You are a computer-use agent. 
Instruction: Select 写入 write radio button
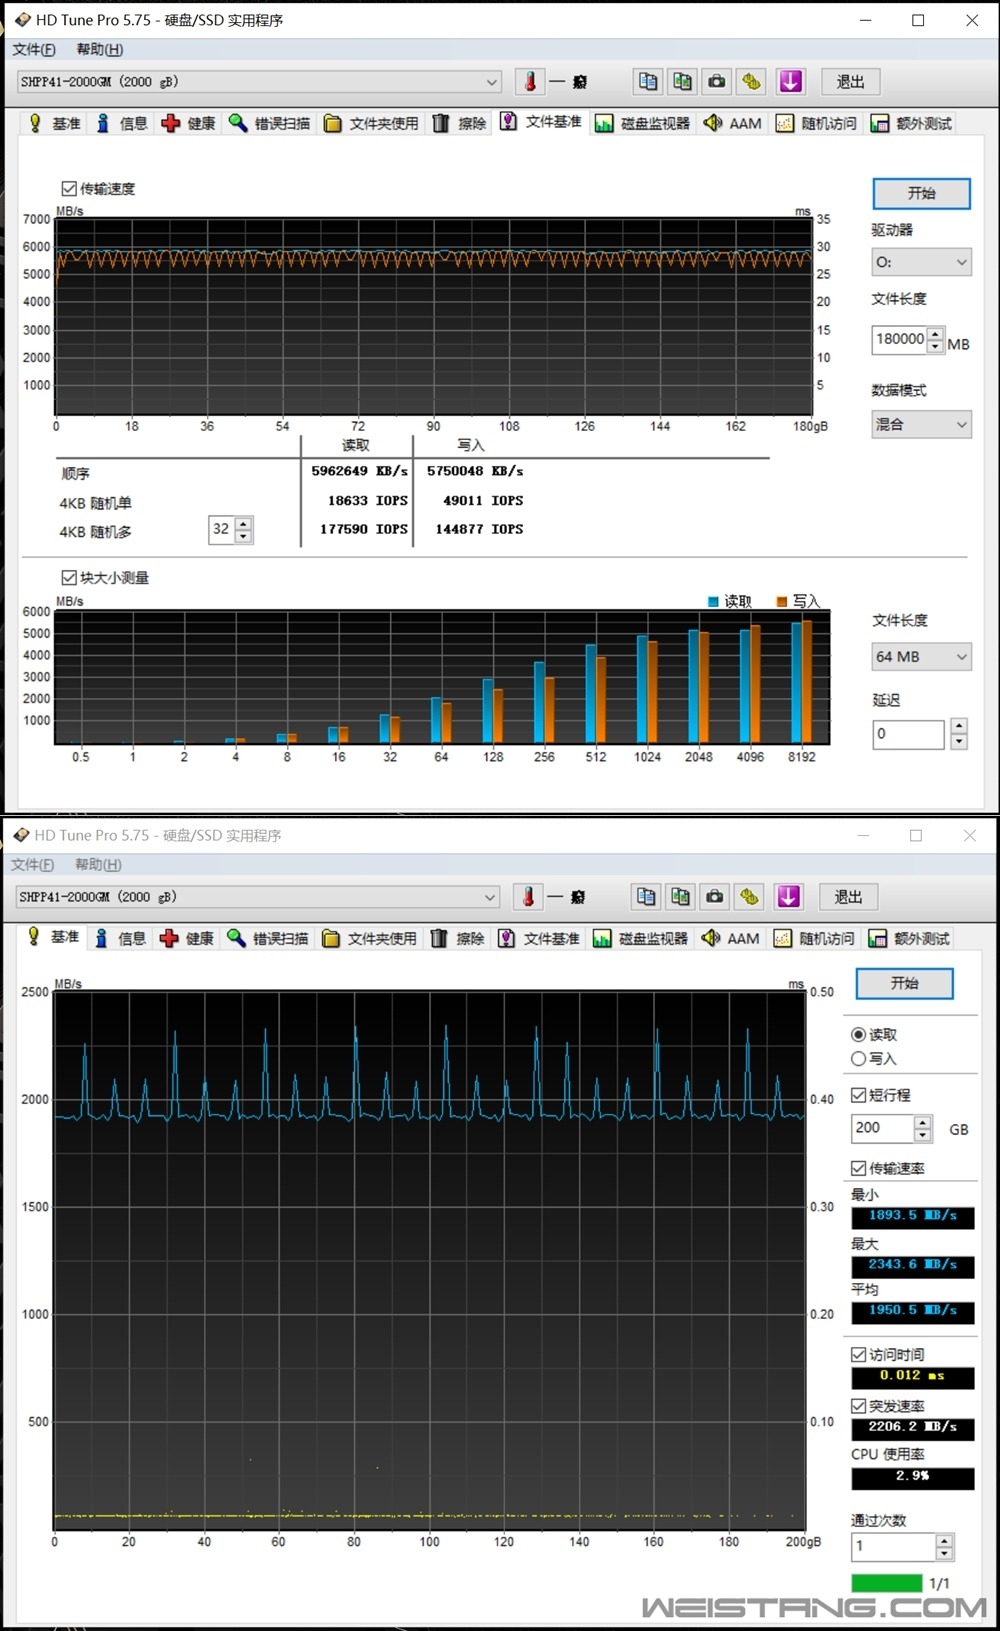tap(858, 1059)
